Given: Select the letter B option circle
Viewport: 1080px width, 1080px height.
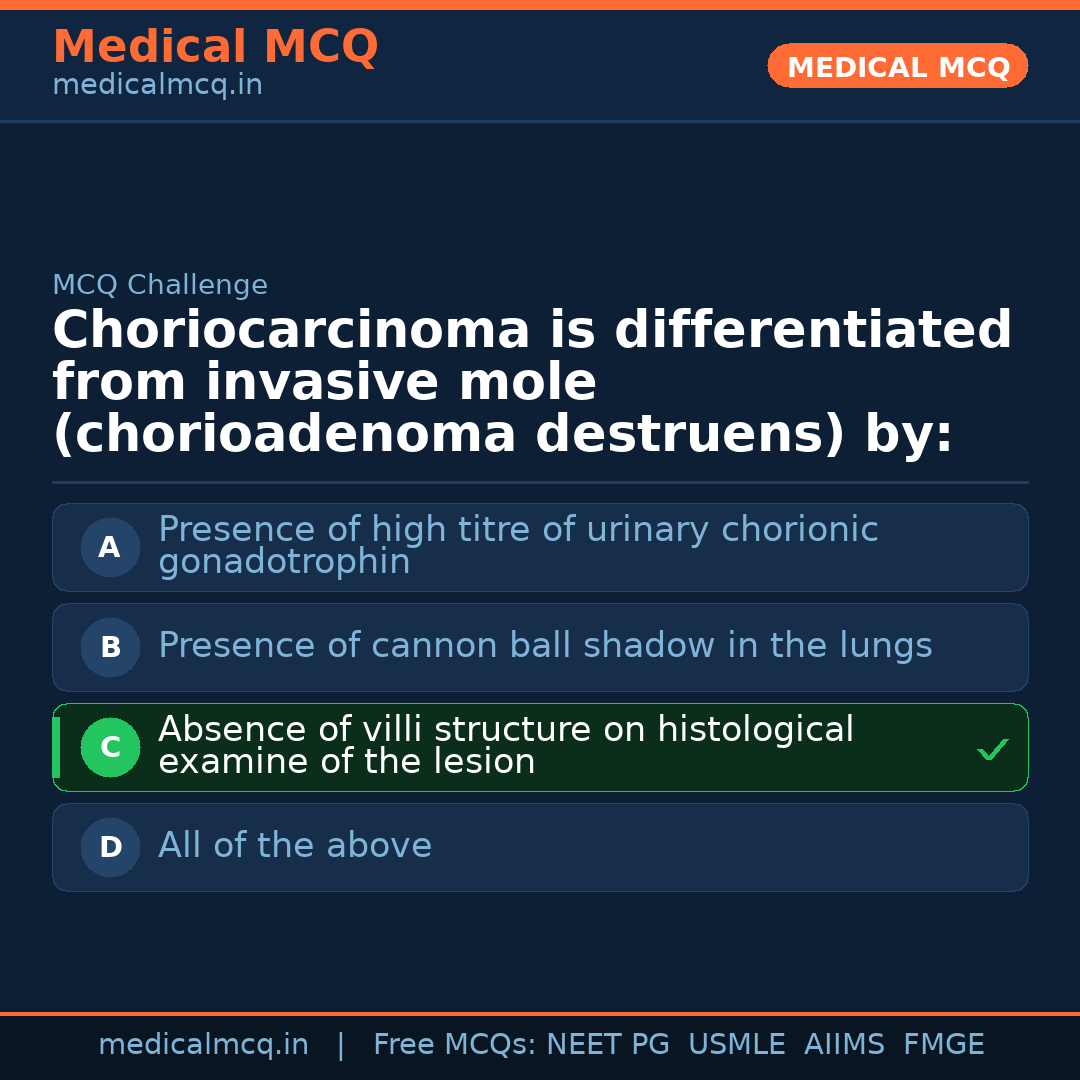Looking at the screenshot, I should click(x=110, y=648).
